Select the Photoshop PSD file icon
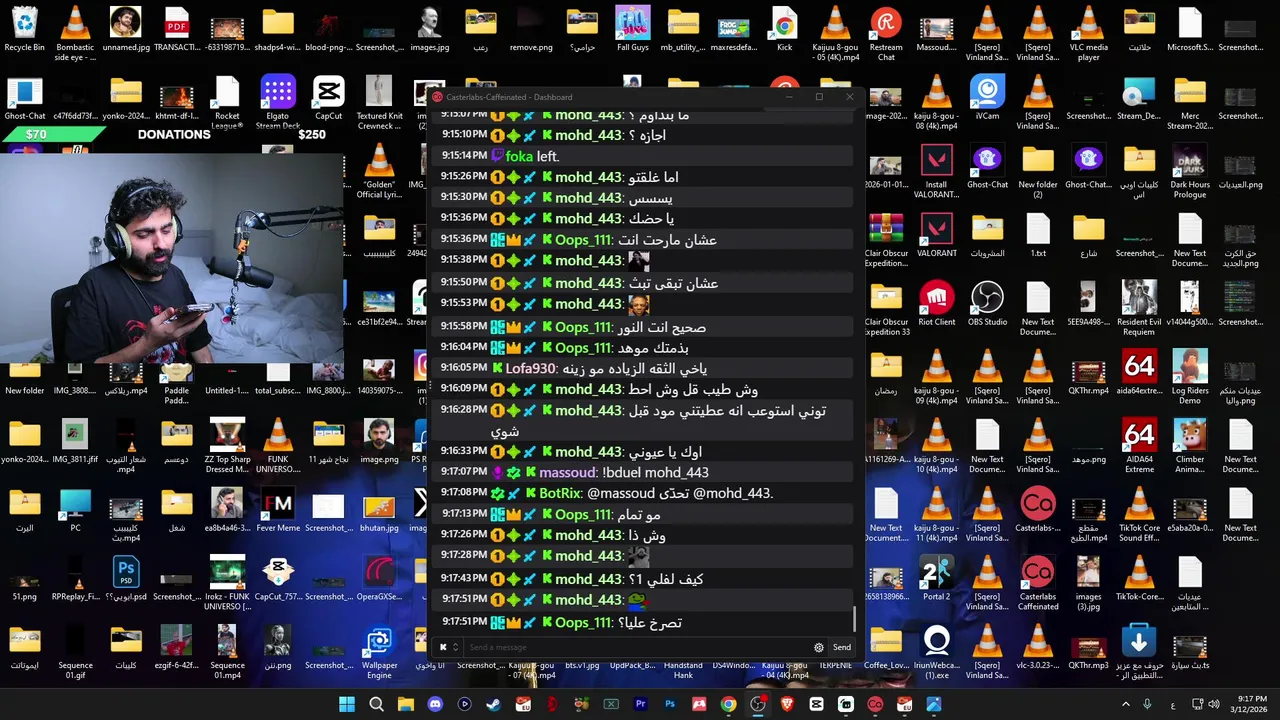The width and height of the screenshot is (1280, 720). pos(125,579)
